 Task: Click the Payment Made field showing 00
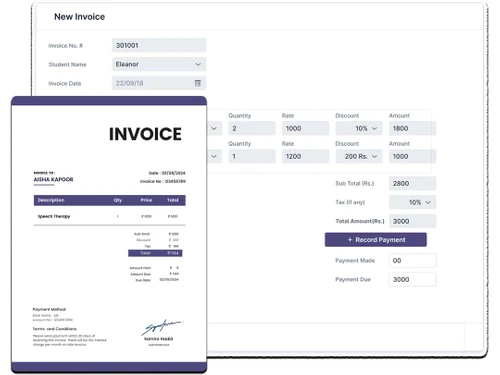pos(412,260)
